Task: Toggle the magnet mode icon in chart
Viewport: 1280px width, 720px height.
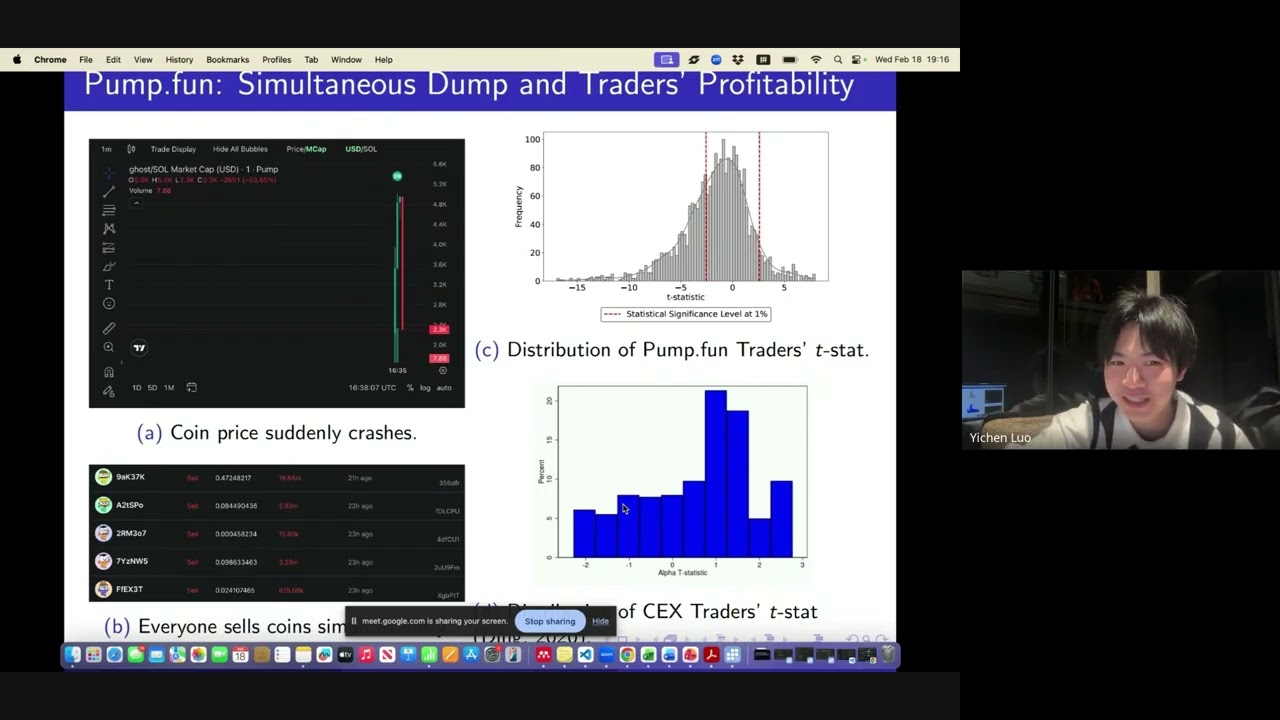Action: (109, 372)
